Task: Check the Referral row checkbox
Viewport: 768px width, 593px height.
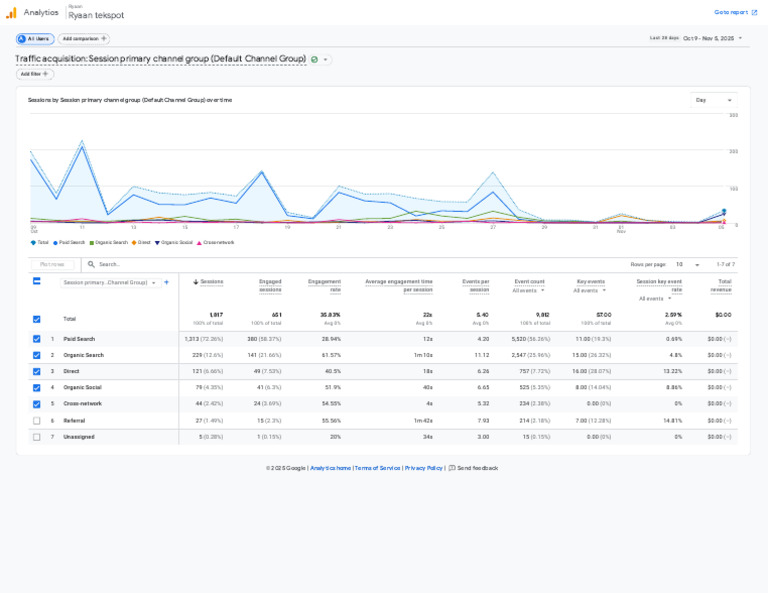Action: [37, 421]
